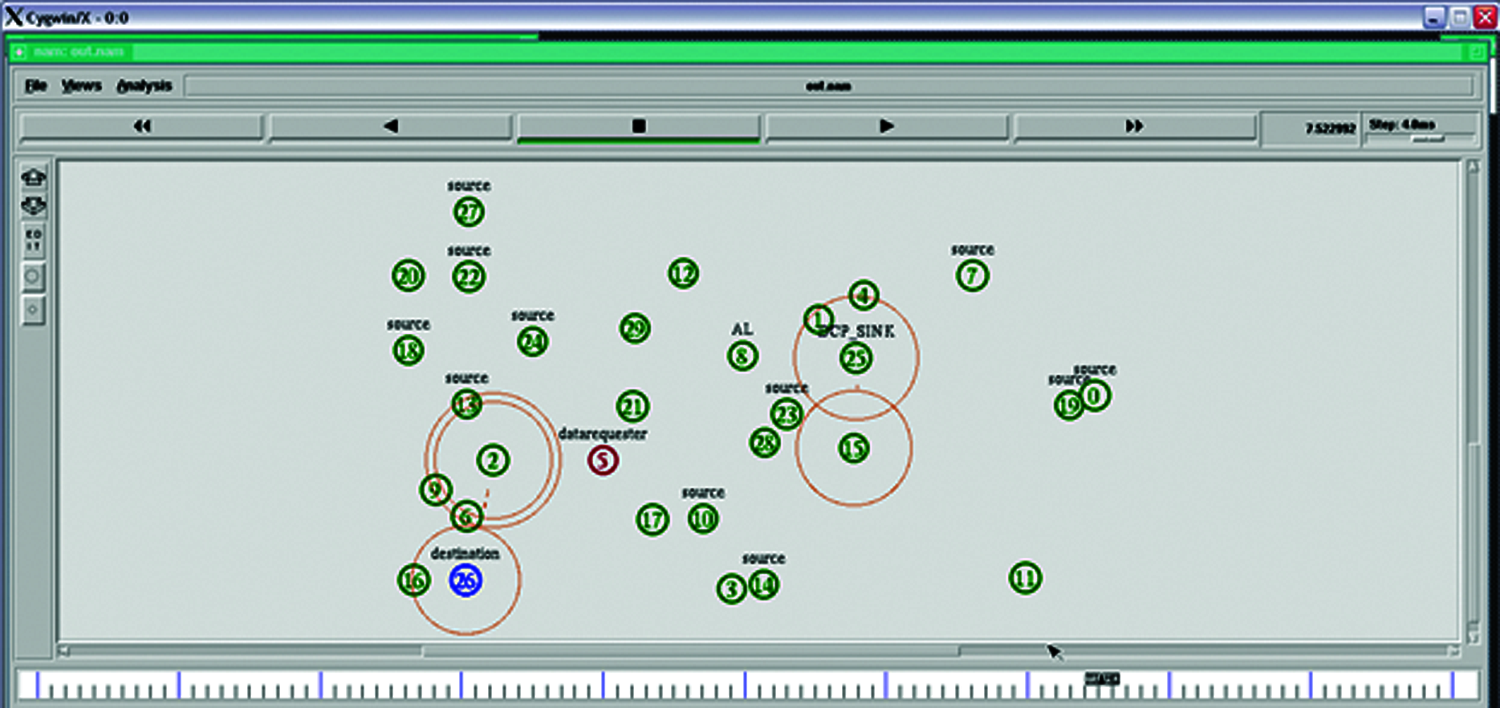
Task: Select the red datarequester node 5
Action: [602, 461]
